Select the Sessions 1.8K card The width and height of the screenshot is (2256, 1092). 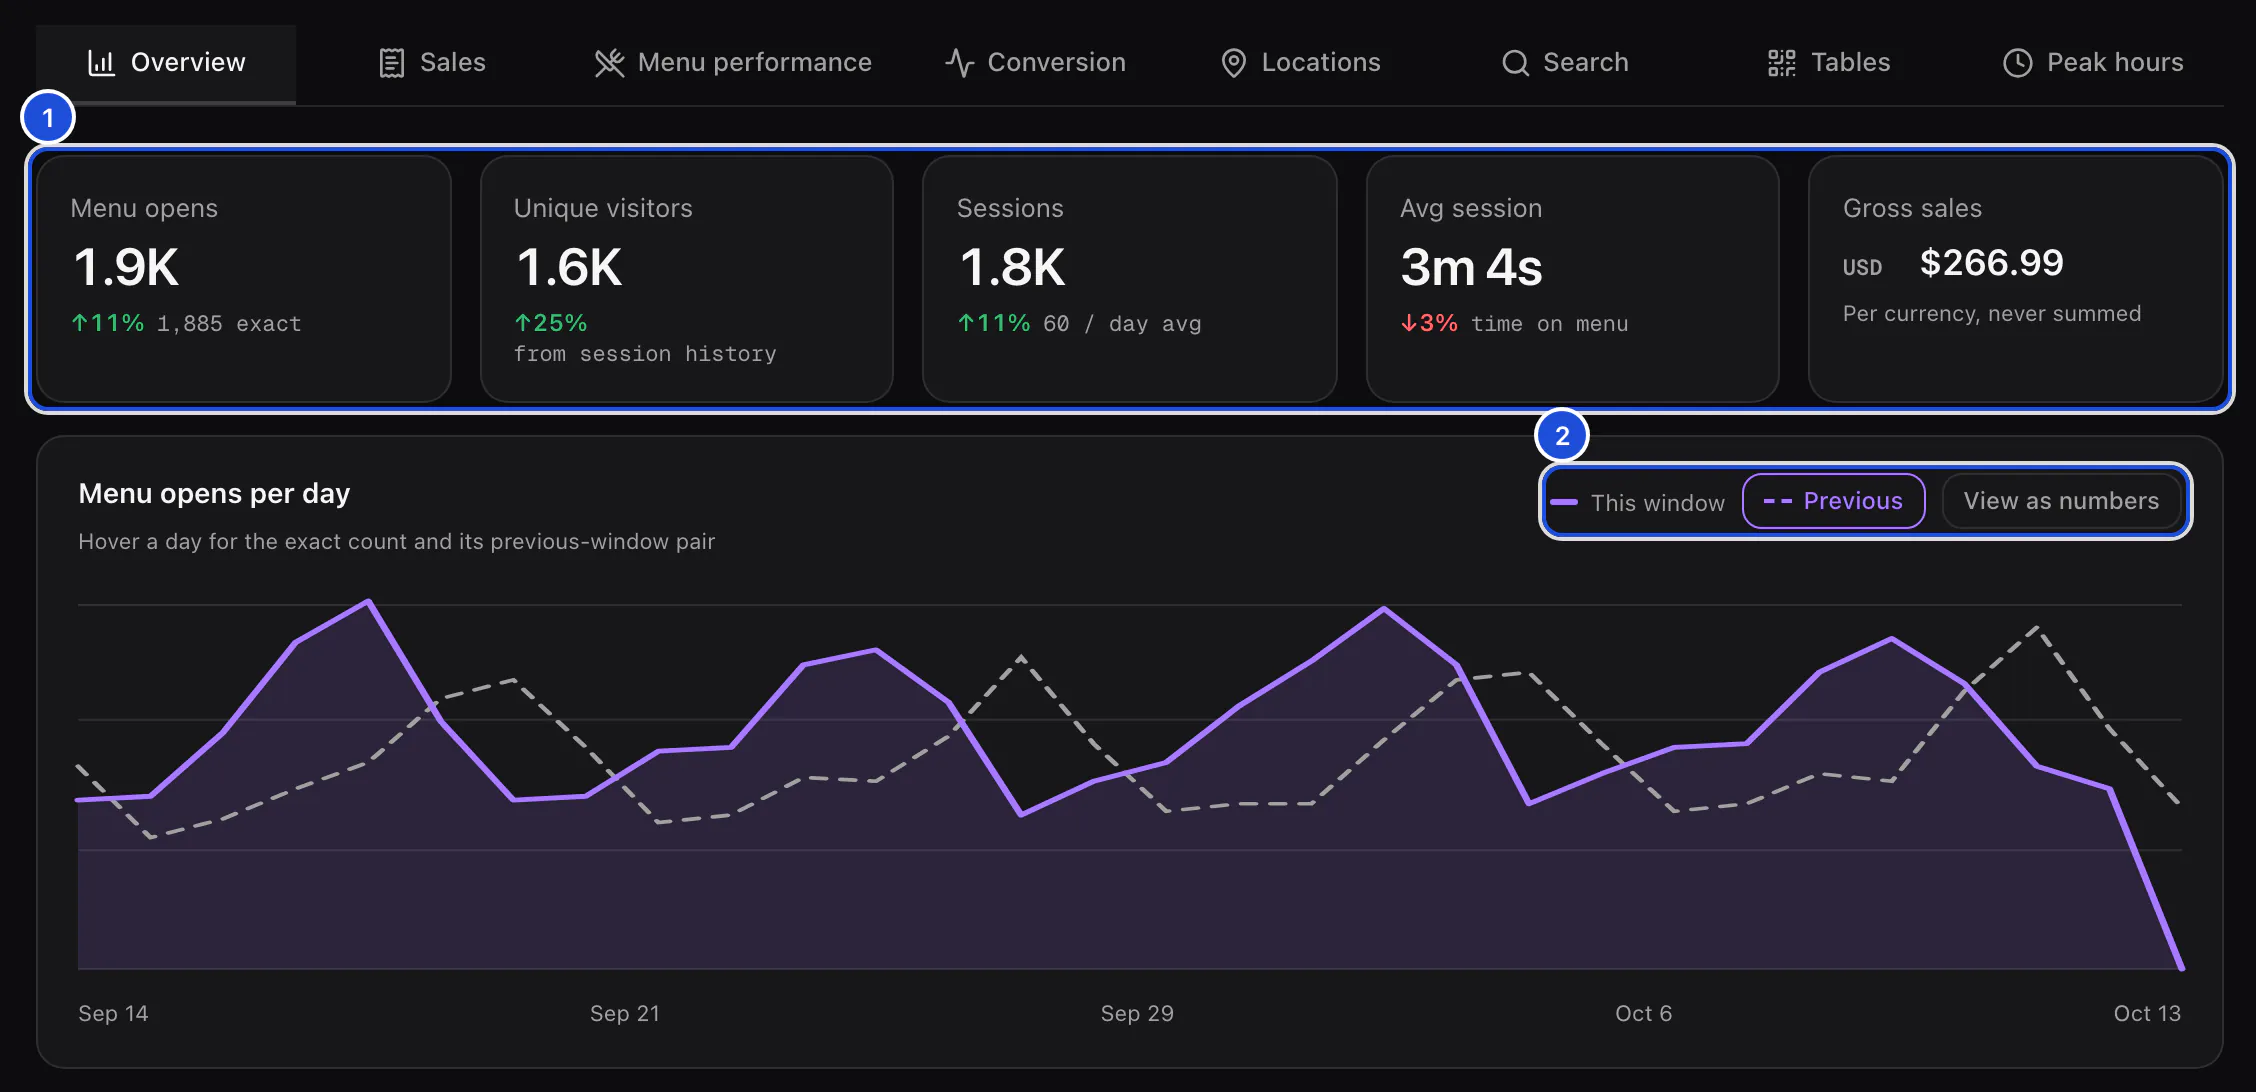1130,279
